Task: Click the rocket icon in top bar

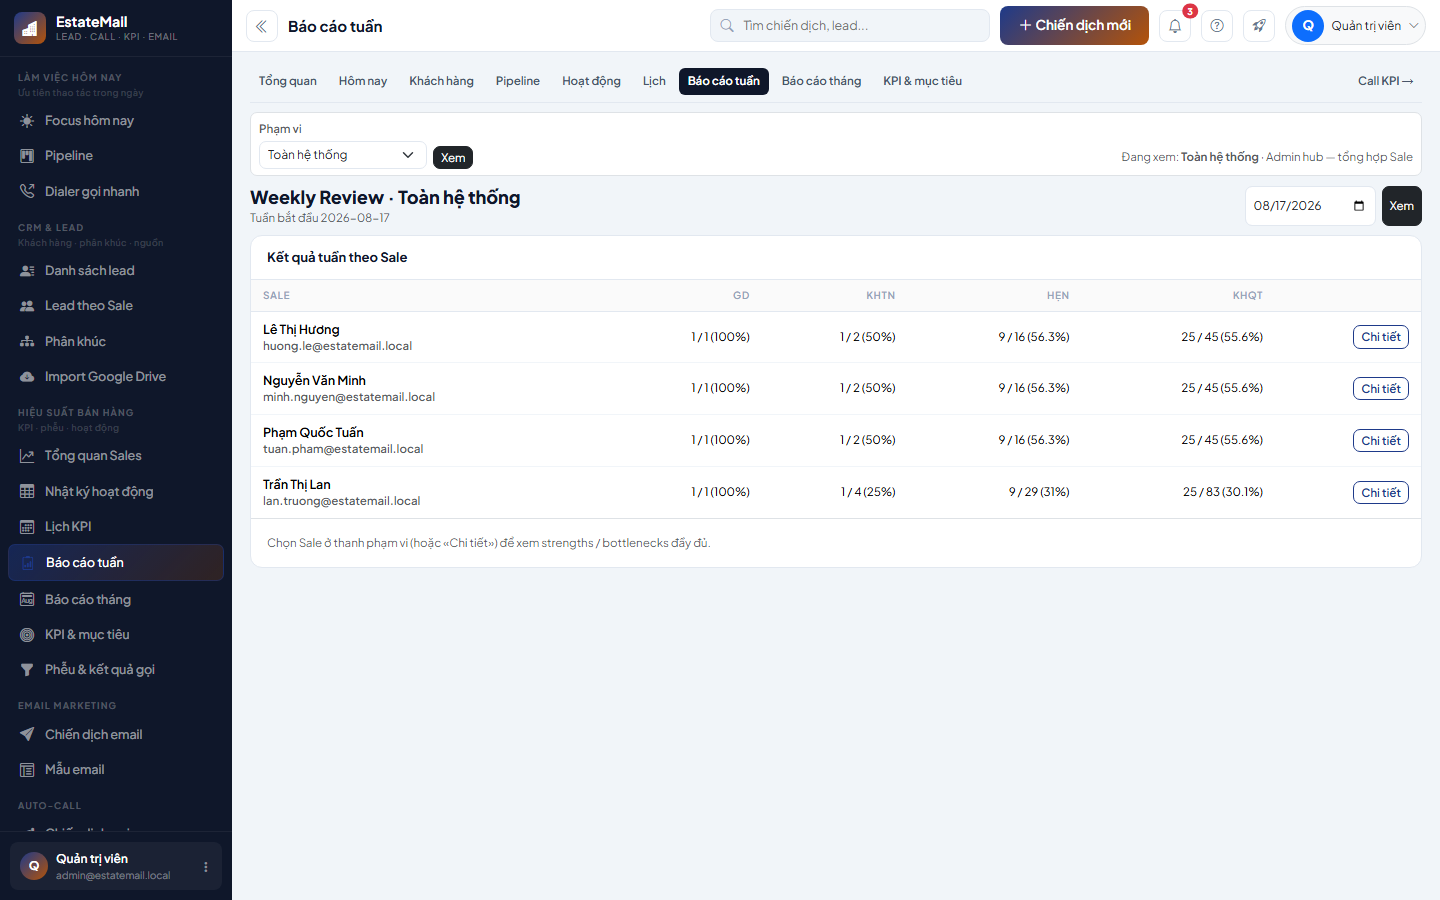Action: click(x=1259, y=26)
